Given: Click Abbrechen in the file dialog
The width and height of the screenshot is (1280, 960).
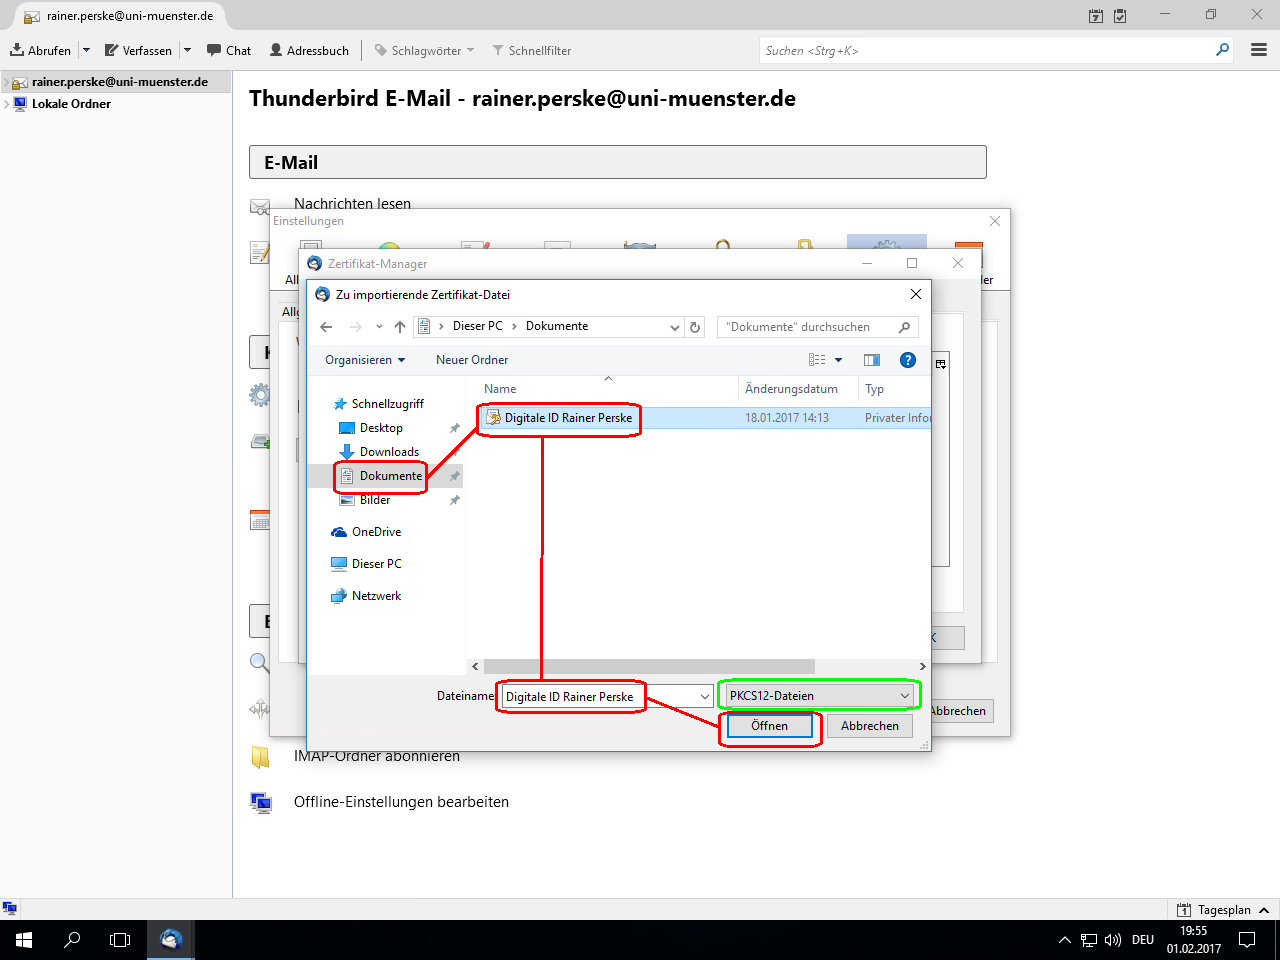Looking at the screenshot, I should pos(869,726).
